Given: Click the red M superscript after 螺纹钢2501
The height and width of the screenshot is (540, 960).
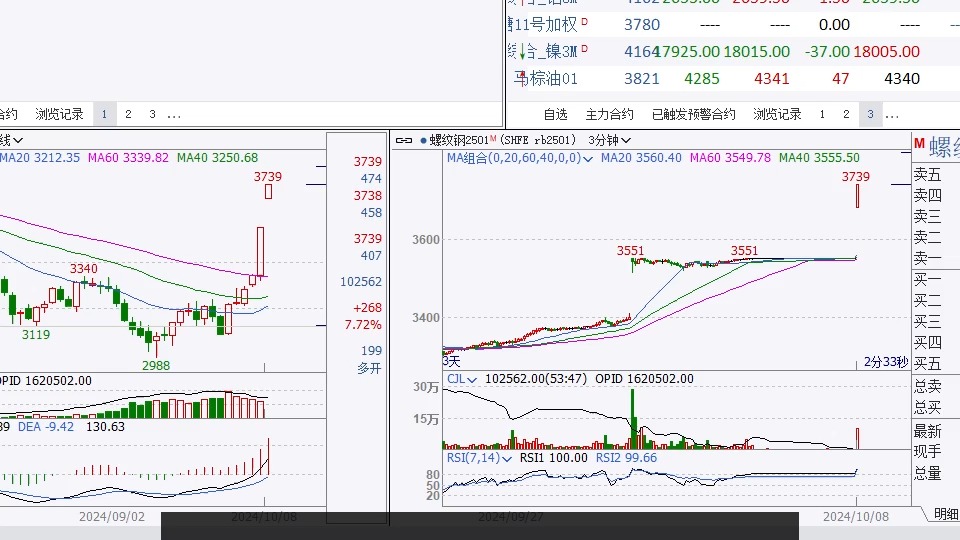Looking at the screenshot, I should click(x=493, y=139).
